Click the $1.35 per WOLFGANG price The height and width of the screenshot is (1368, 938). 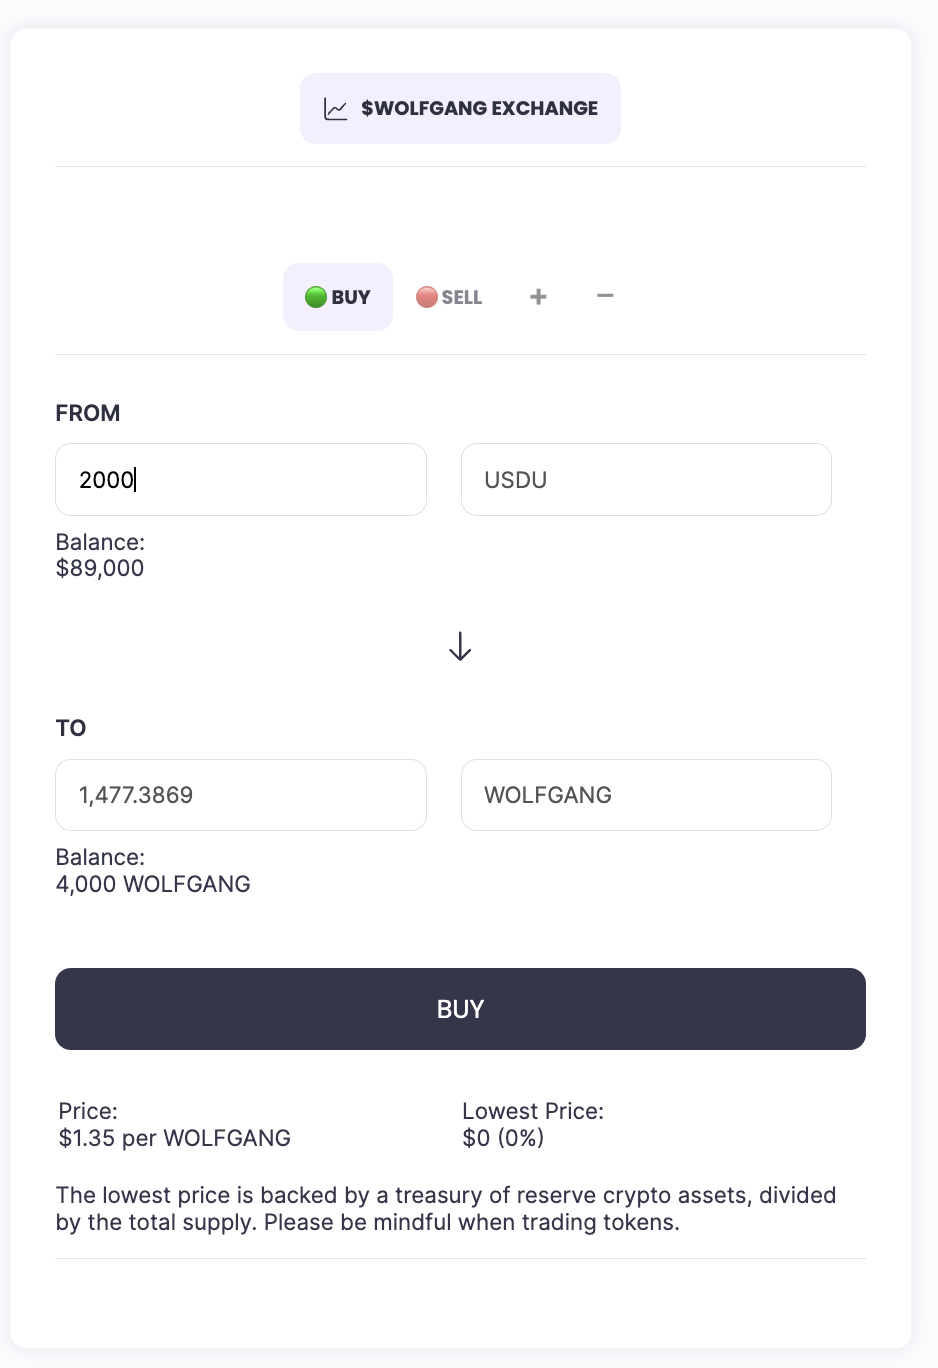coord(175,1138)
